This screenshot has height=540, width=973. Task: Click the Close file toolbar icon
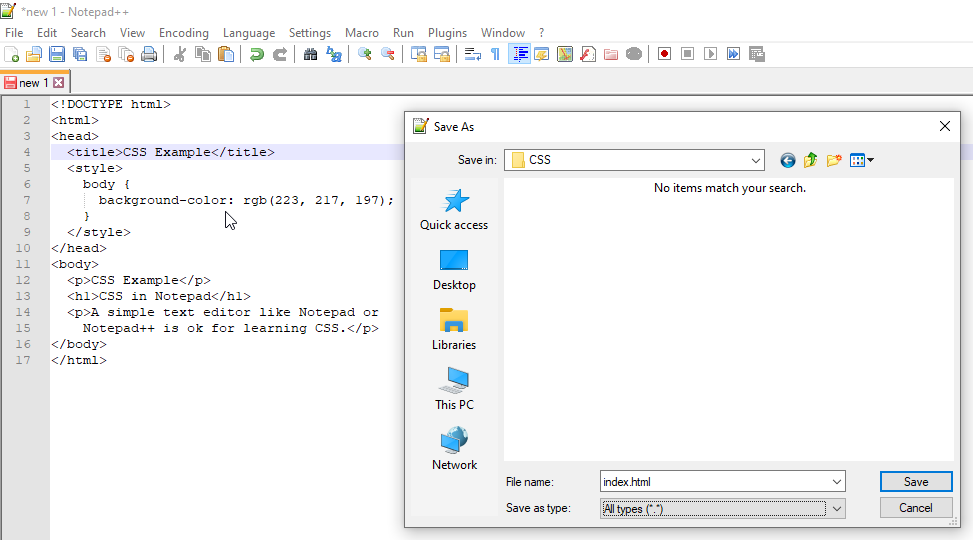pyautogui.click(x=104, y=55)
